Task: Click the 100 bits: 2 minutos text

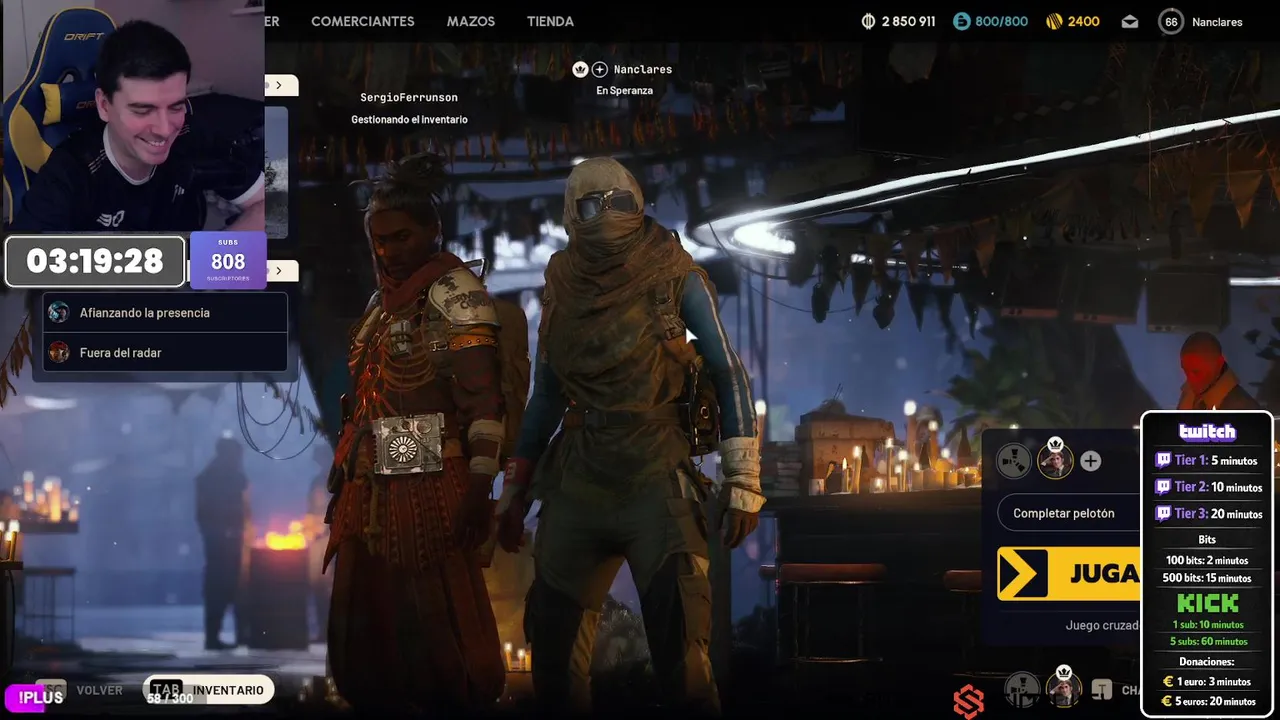Action: 1207,560
